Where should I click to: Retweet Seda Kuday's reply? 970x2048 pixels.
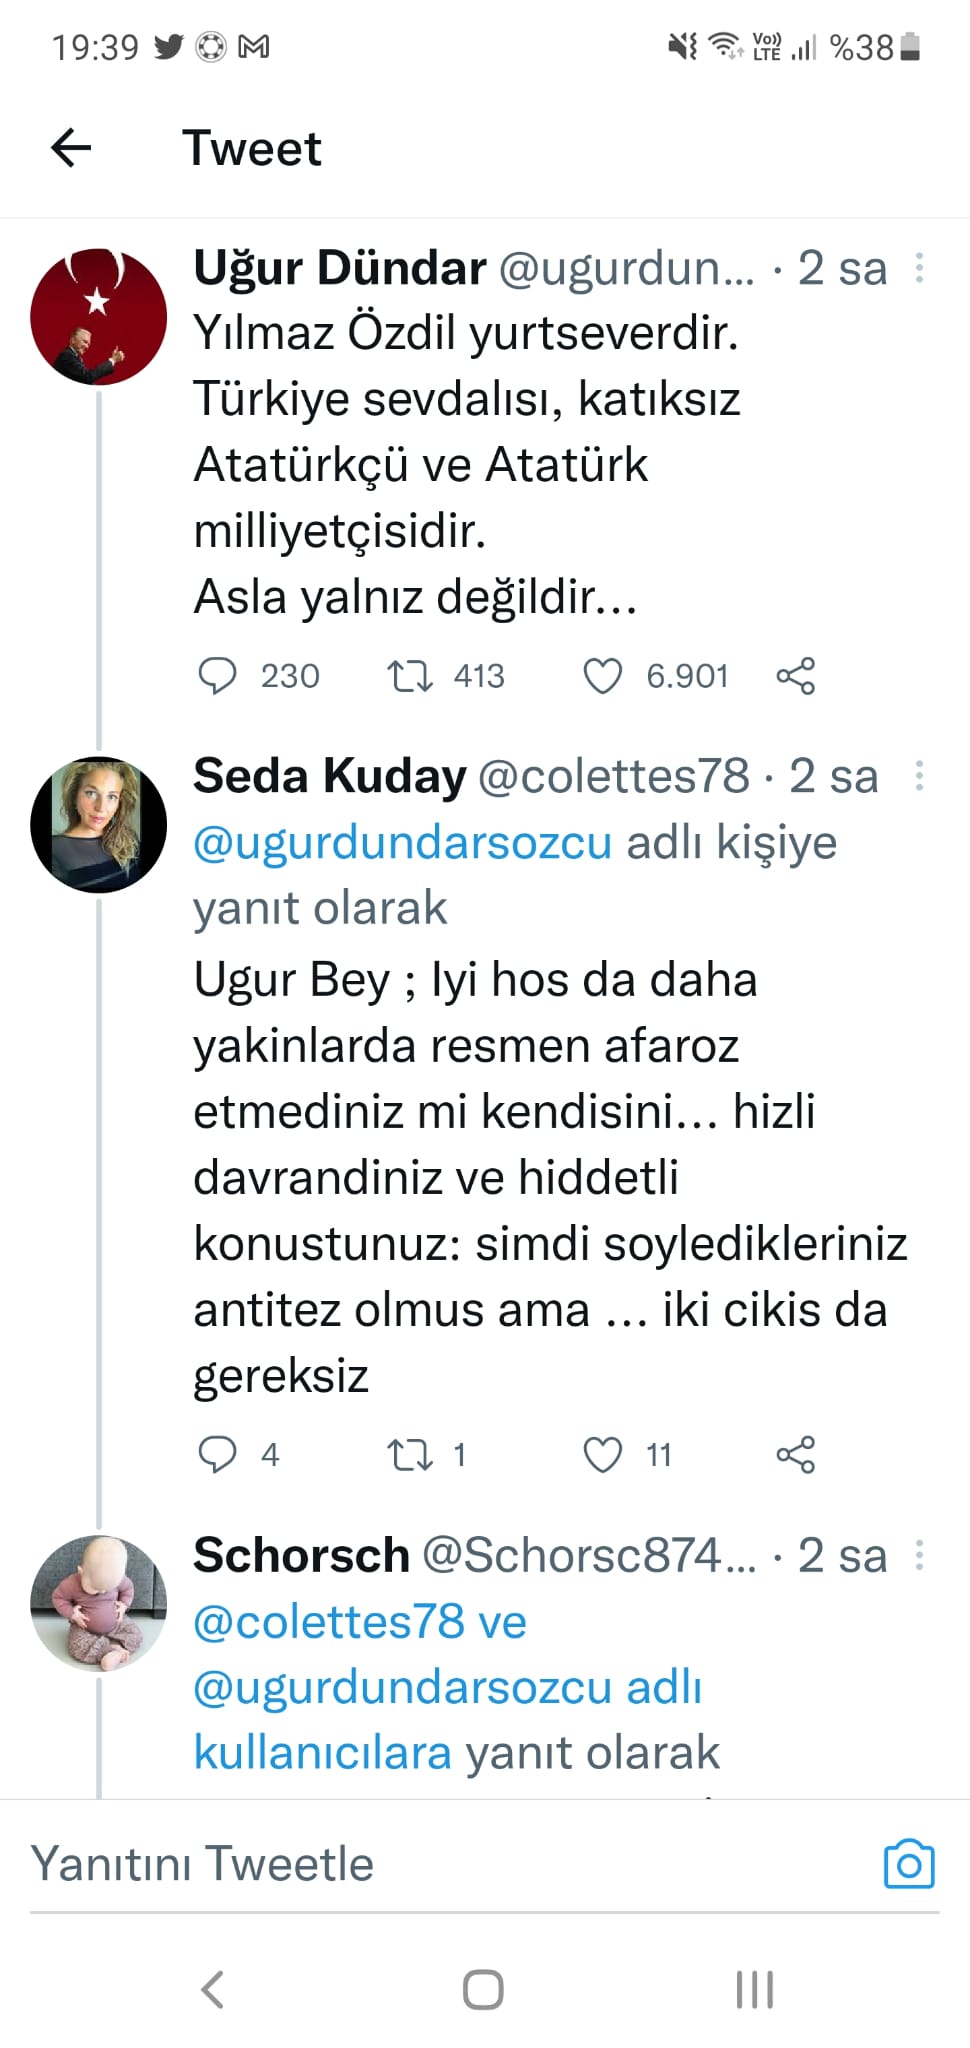click(x=410, y=1456)
